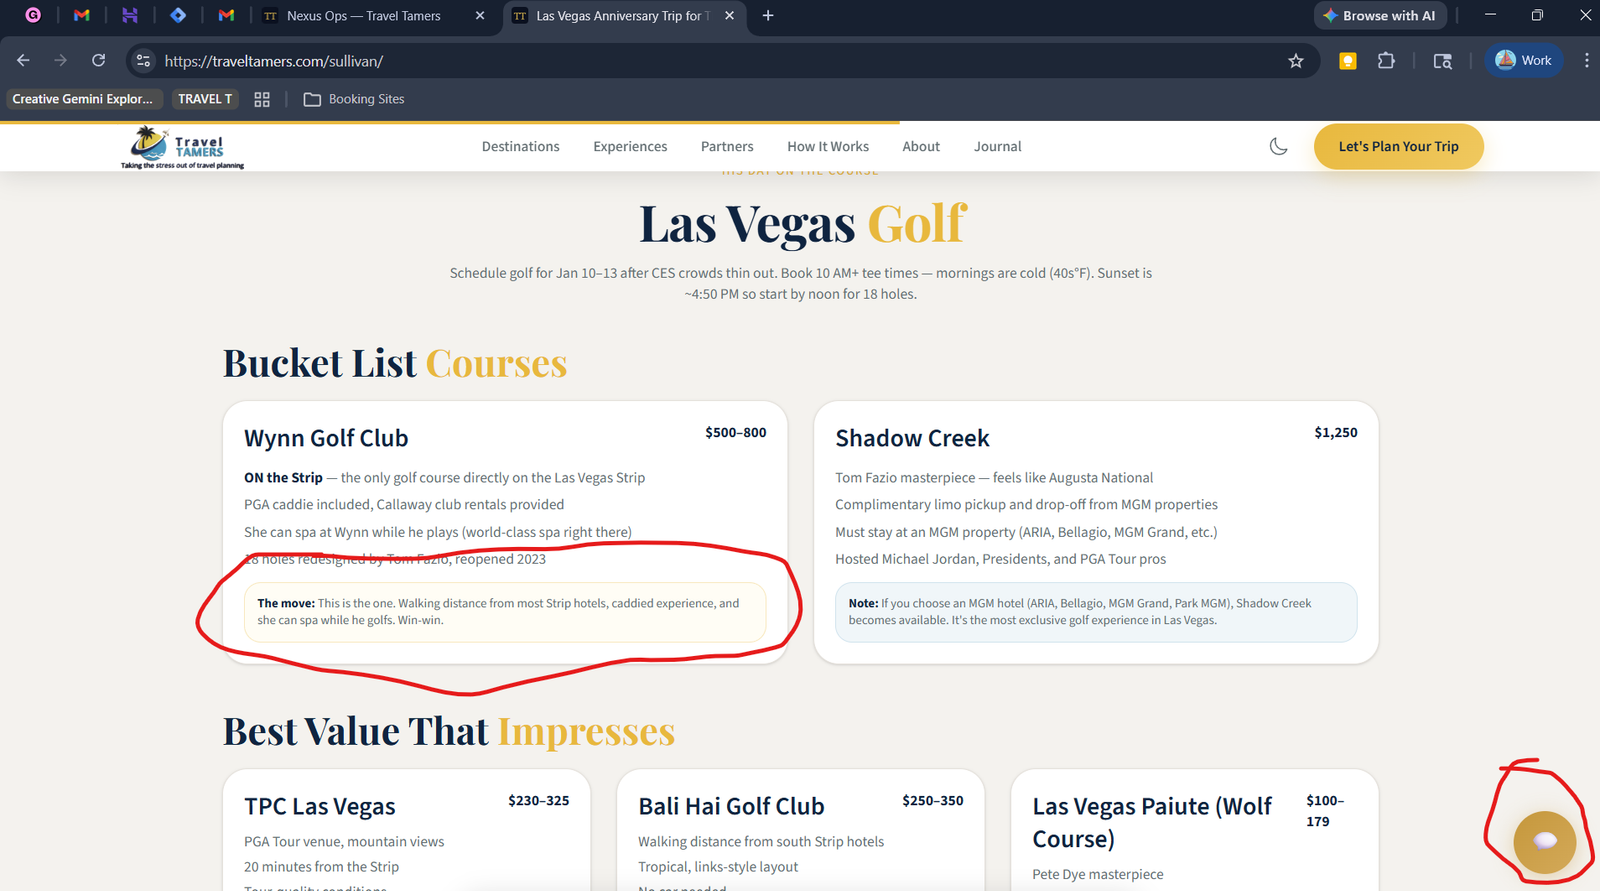Bookmark this page with the star icon

(1296, 61)
